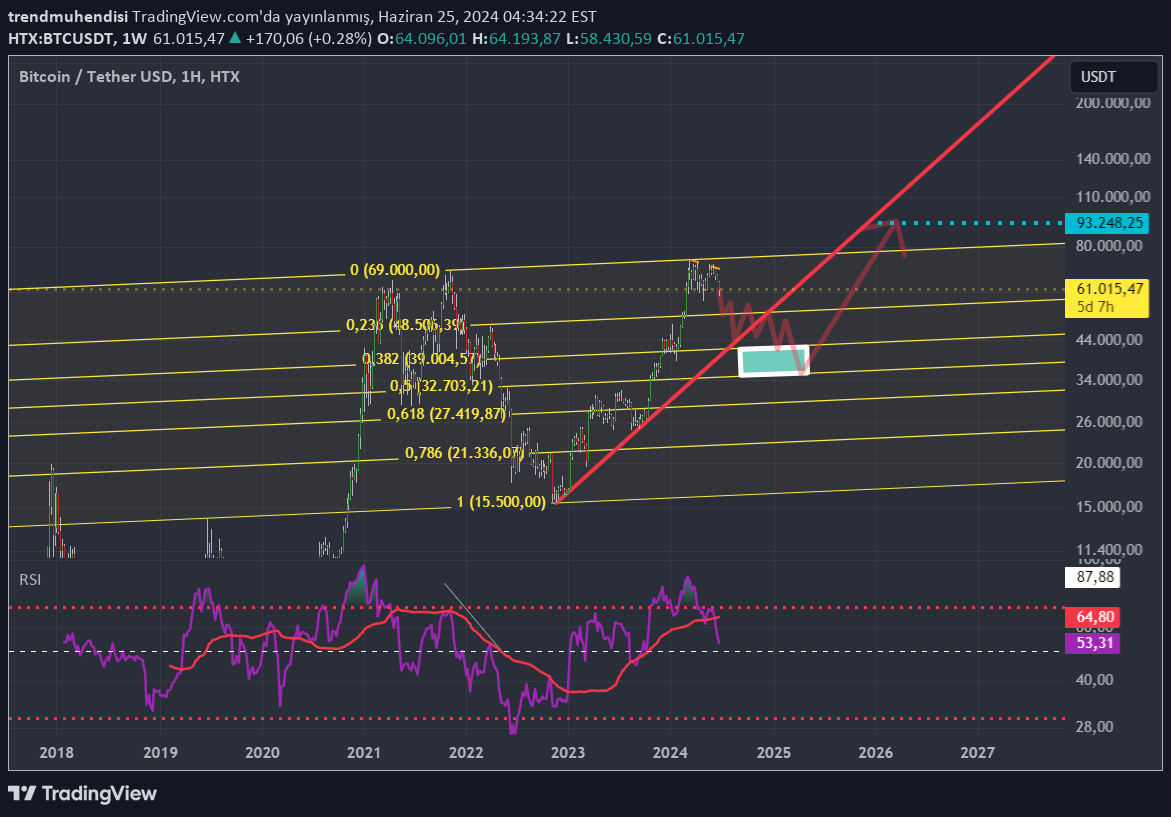Click the purple 53,31 RSI label
1171x817 pixels.
pos(1093,643)
